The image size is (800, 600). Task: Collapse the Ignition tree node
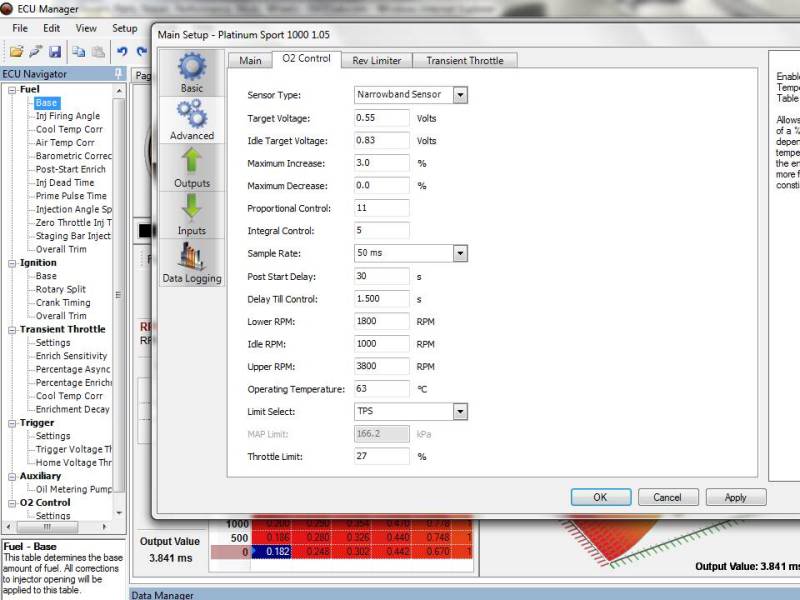[12, 263]
